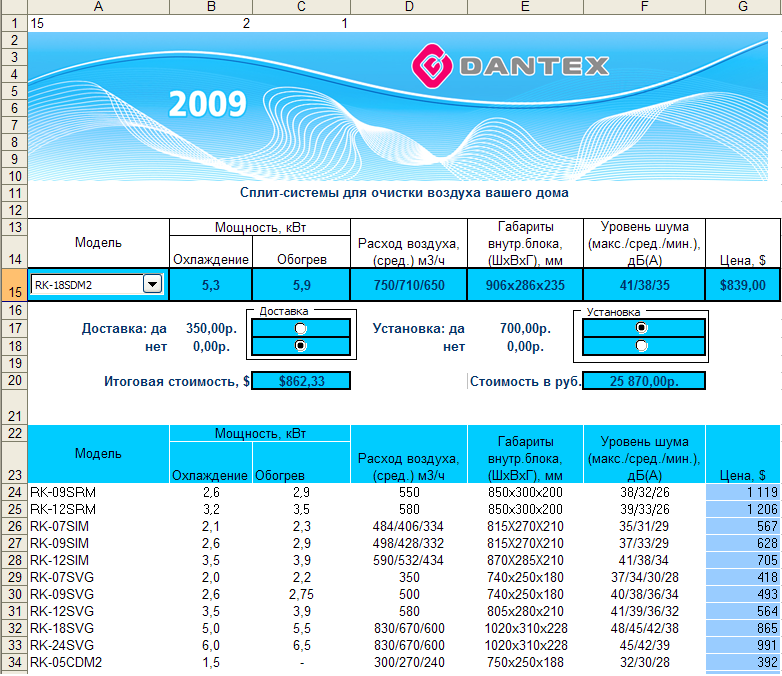782x676 pixels.
Task: Open the RK-18SDM2 model dropdown arrow
Action: (153, 284)
